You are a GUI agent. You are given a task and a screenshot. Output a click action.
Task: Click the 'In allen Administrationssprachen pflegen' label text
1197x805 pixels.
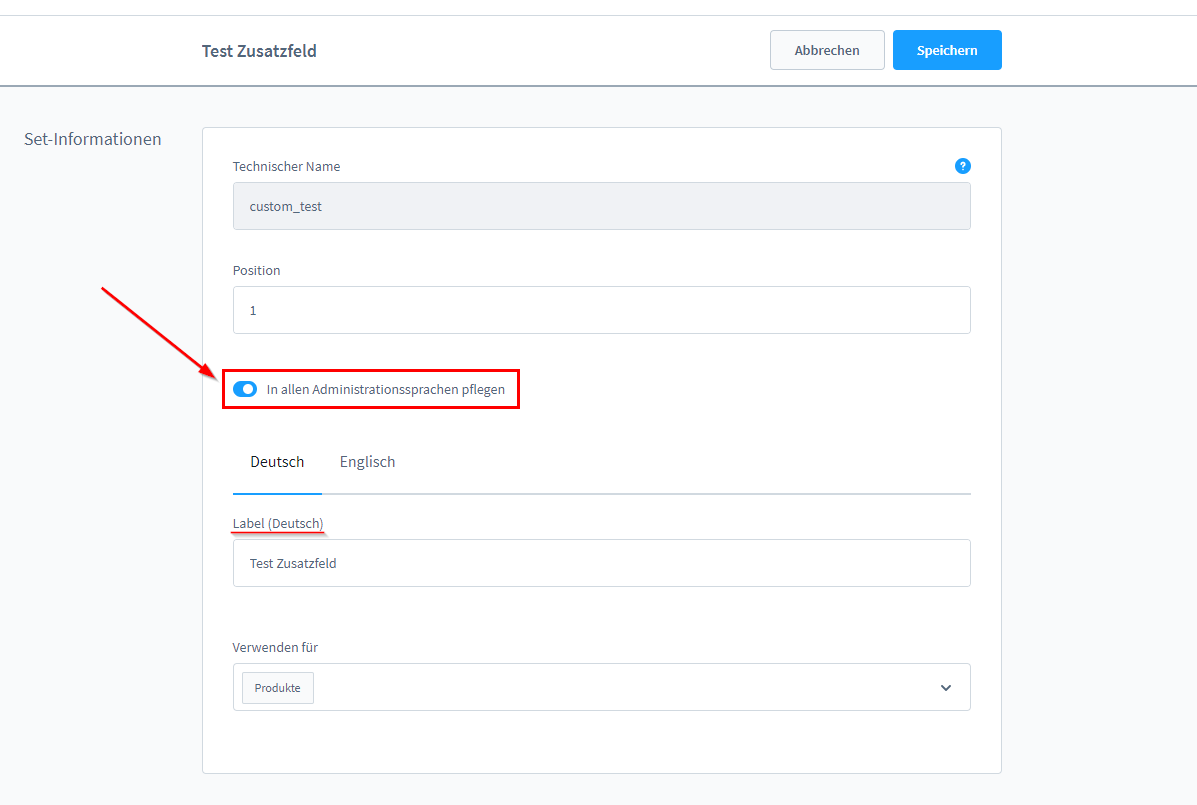point(385,389)
